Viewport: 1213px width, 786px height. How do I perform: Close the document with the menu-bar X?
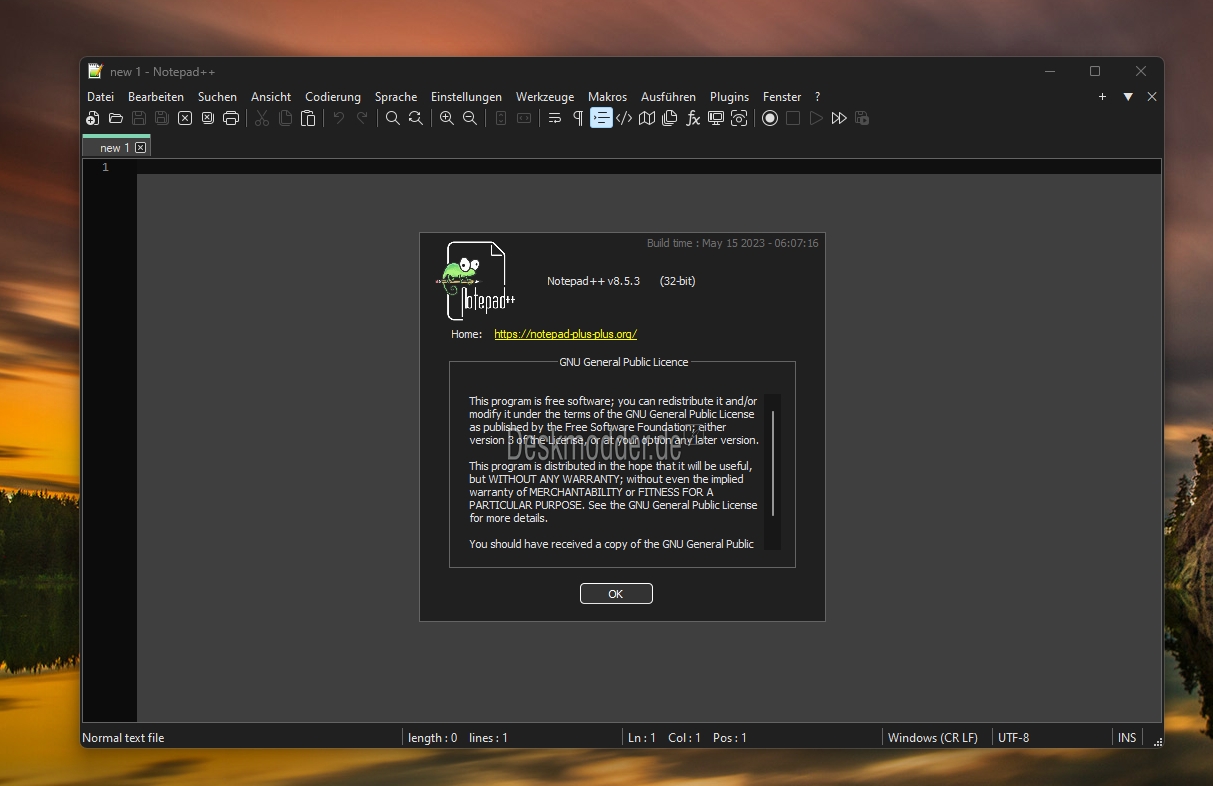click(1152, 97)
